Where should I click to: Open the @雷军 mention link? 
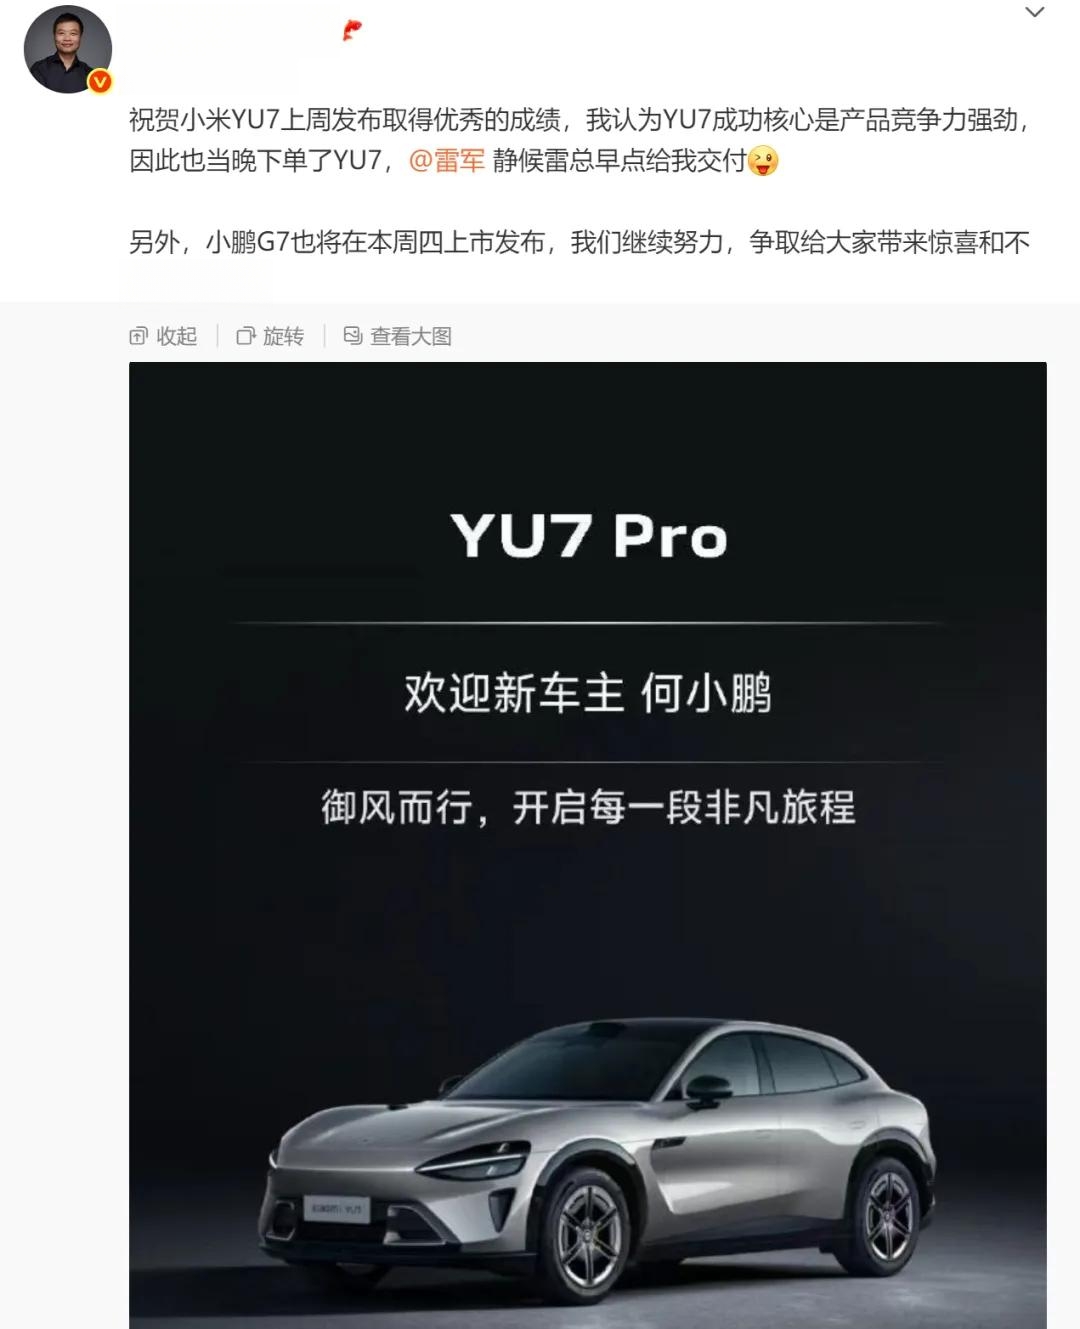coord(446,160)
